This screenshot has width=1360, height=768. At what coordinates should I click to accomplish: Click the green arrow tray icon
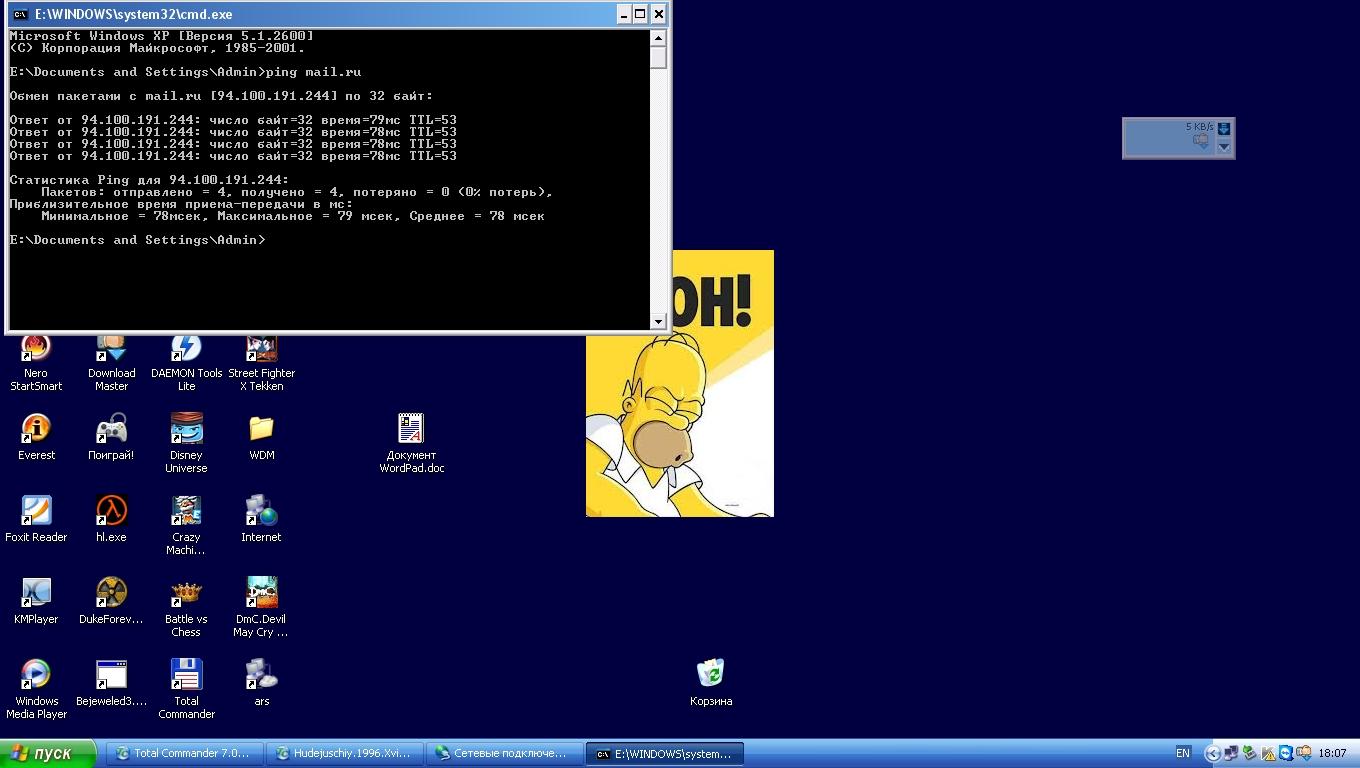pos(1249,753)
